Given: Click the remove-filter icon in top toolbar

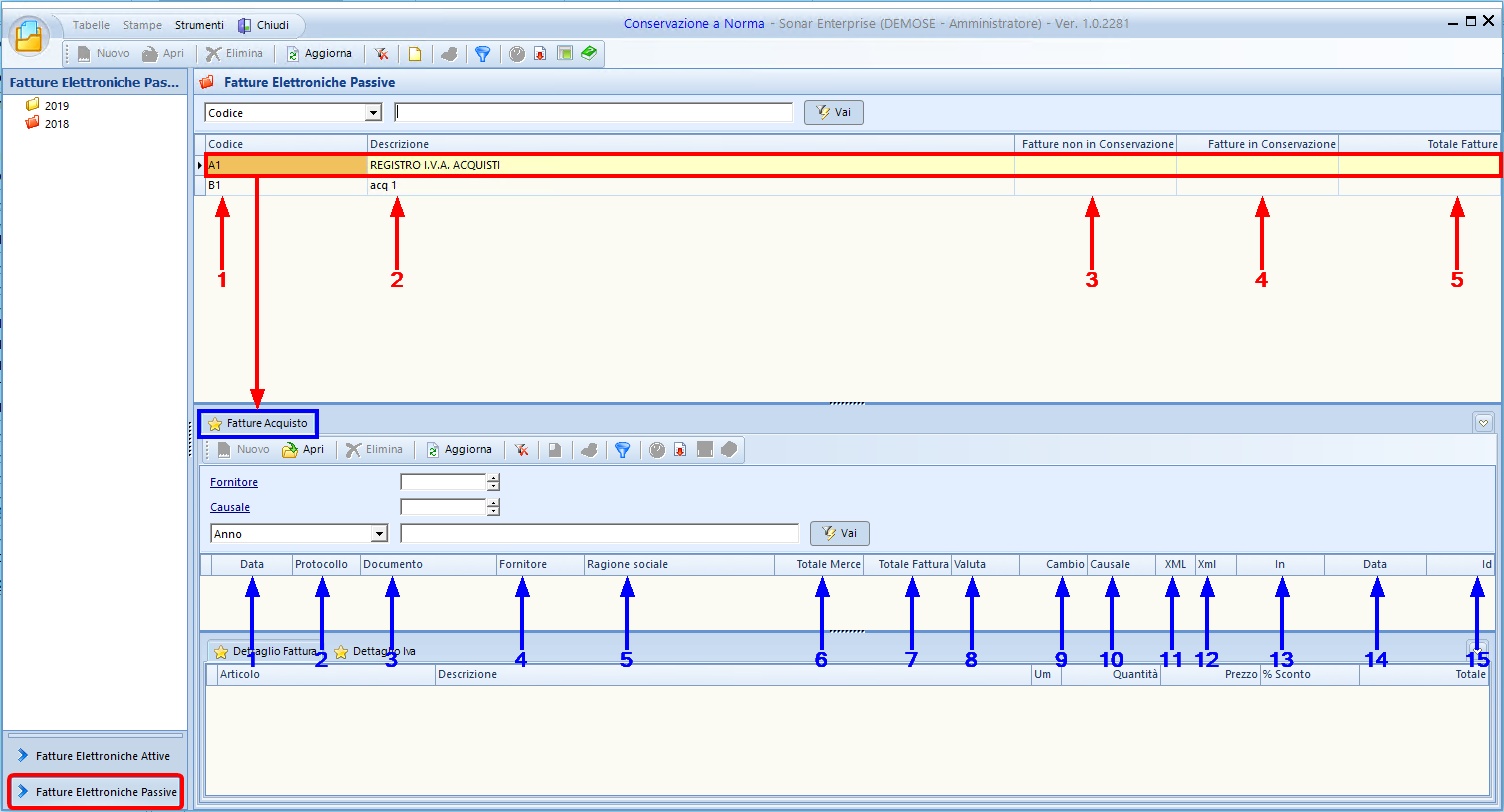Looking at the screenshot, I should 381,54.
